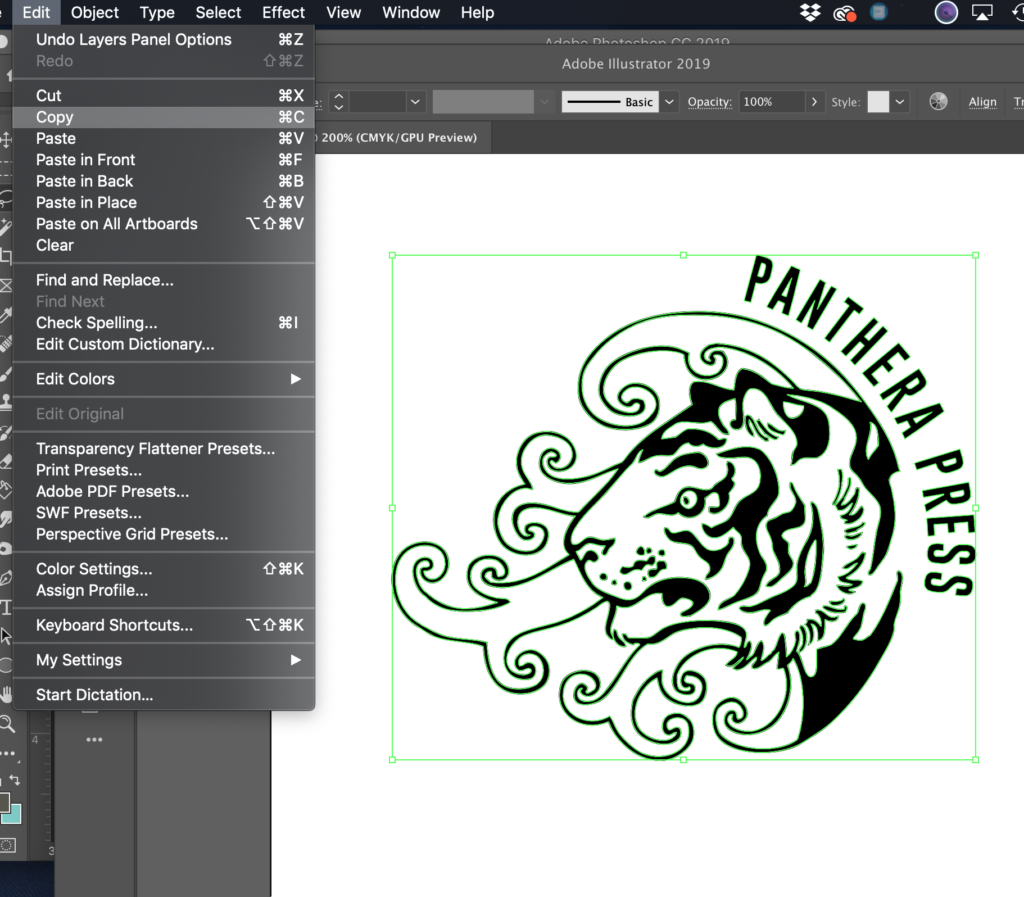Open Find and Replace...
1024x897 pixels.
163,280
